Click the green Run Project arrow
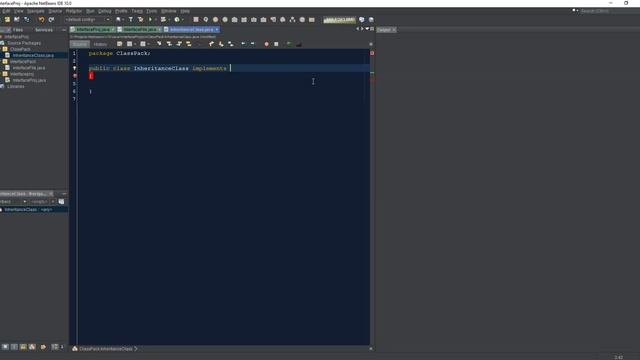This screenshot has width=640, height=360. tap(150, 20)
